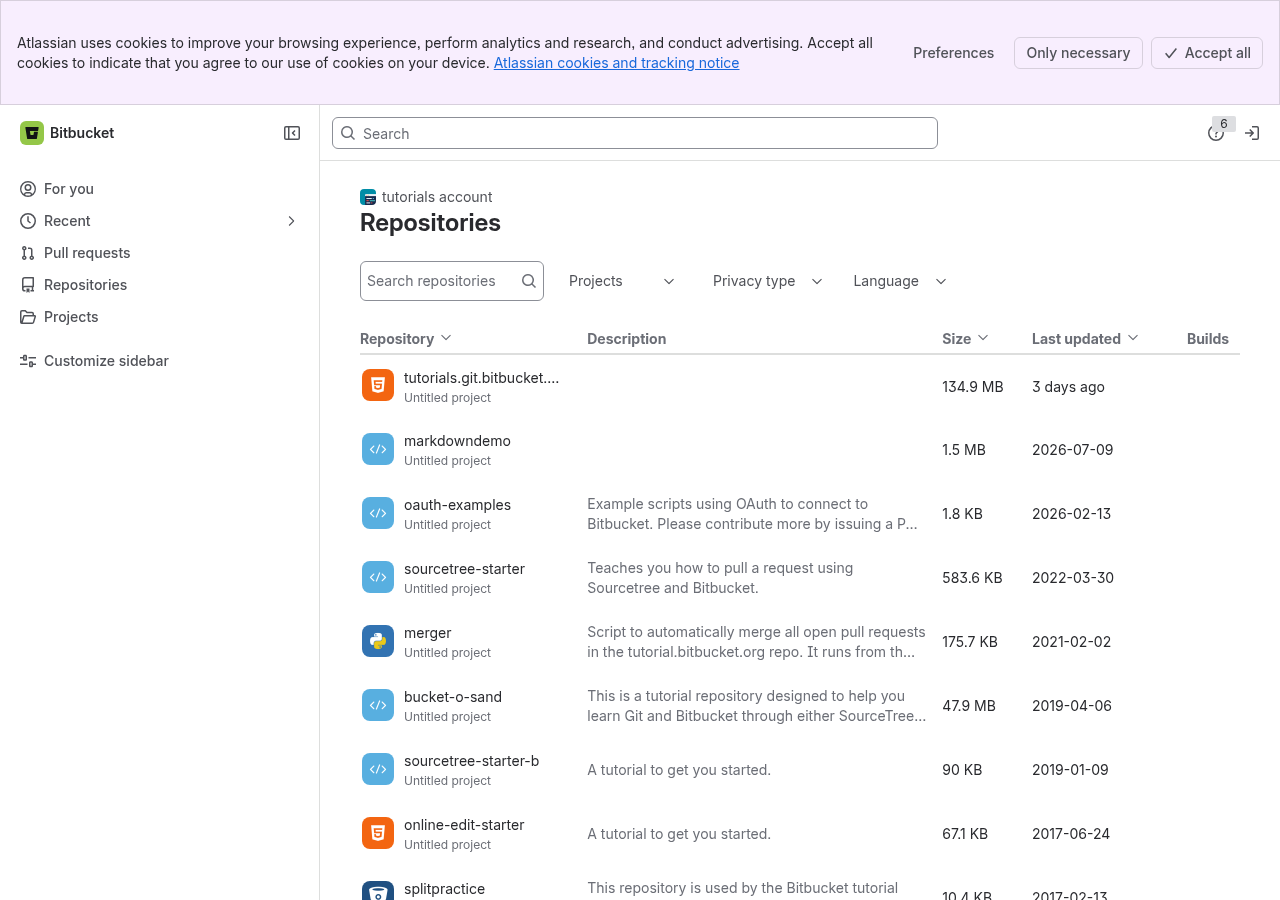Collapse the sidebar with the panel icon
The height and width of the screenshot is (900, 1280).
tap(292, 133)
